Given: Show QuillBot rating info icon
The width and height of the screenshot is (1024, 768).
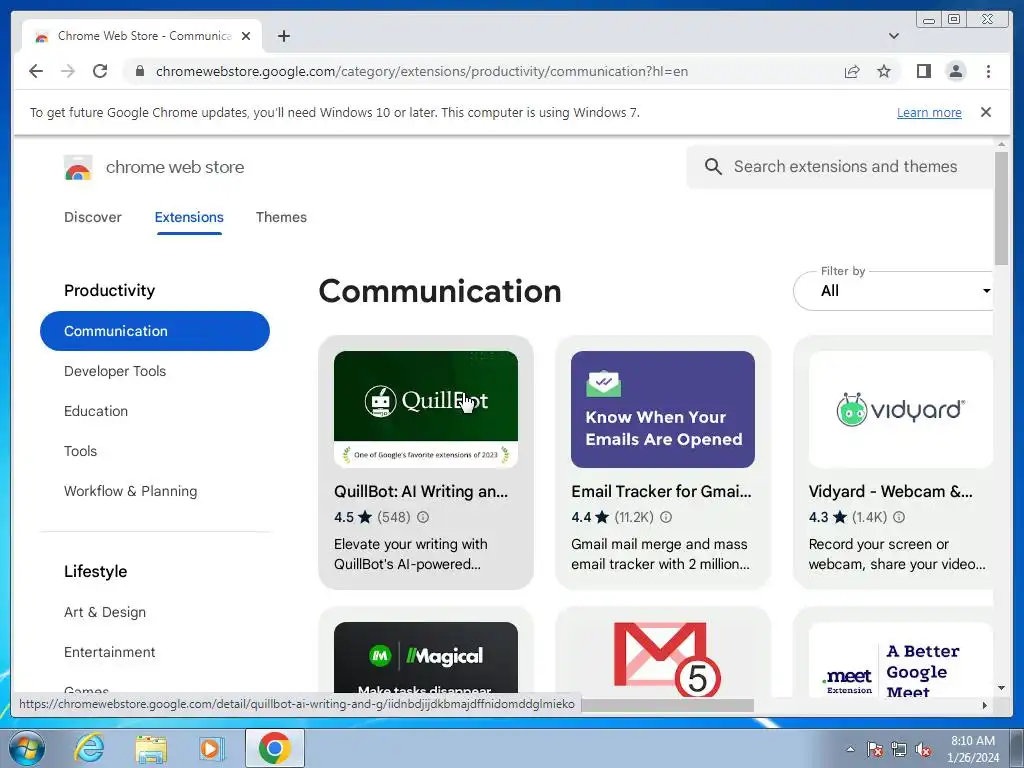Looking at the screenshot, I should point(423,517).
